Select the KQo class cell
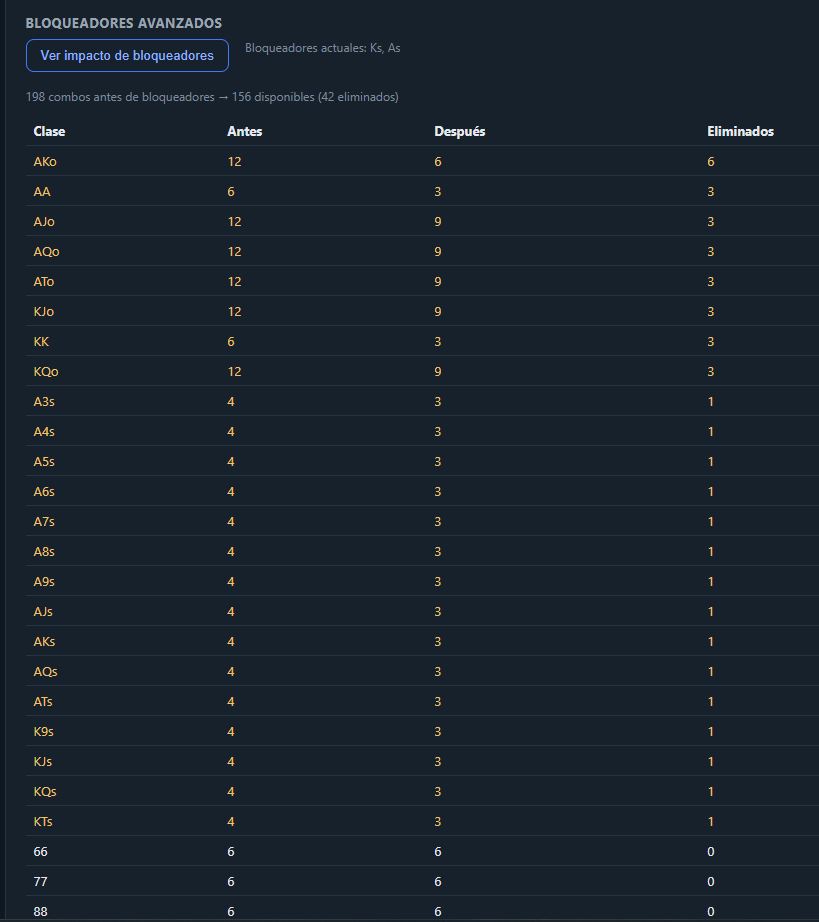 click(x=46, y=372)
